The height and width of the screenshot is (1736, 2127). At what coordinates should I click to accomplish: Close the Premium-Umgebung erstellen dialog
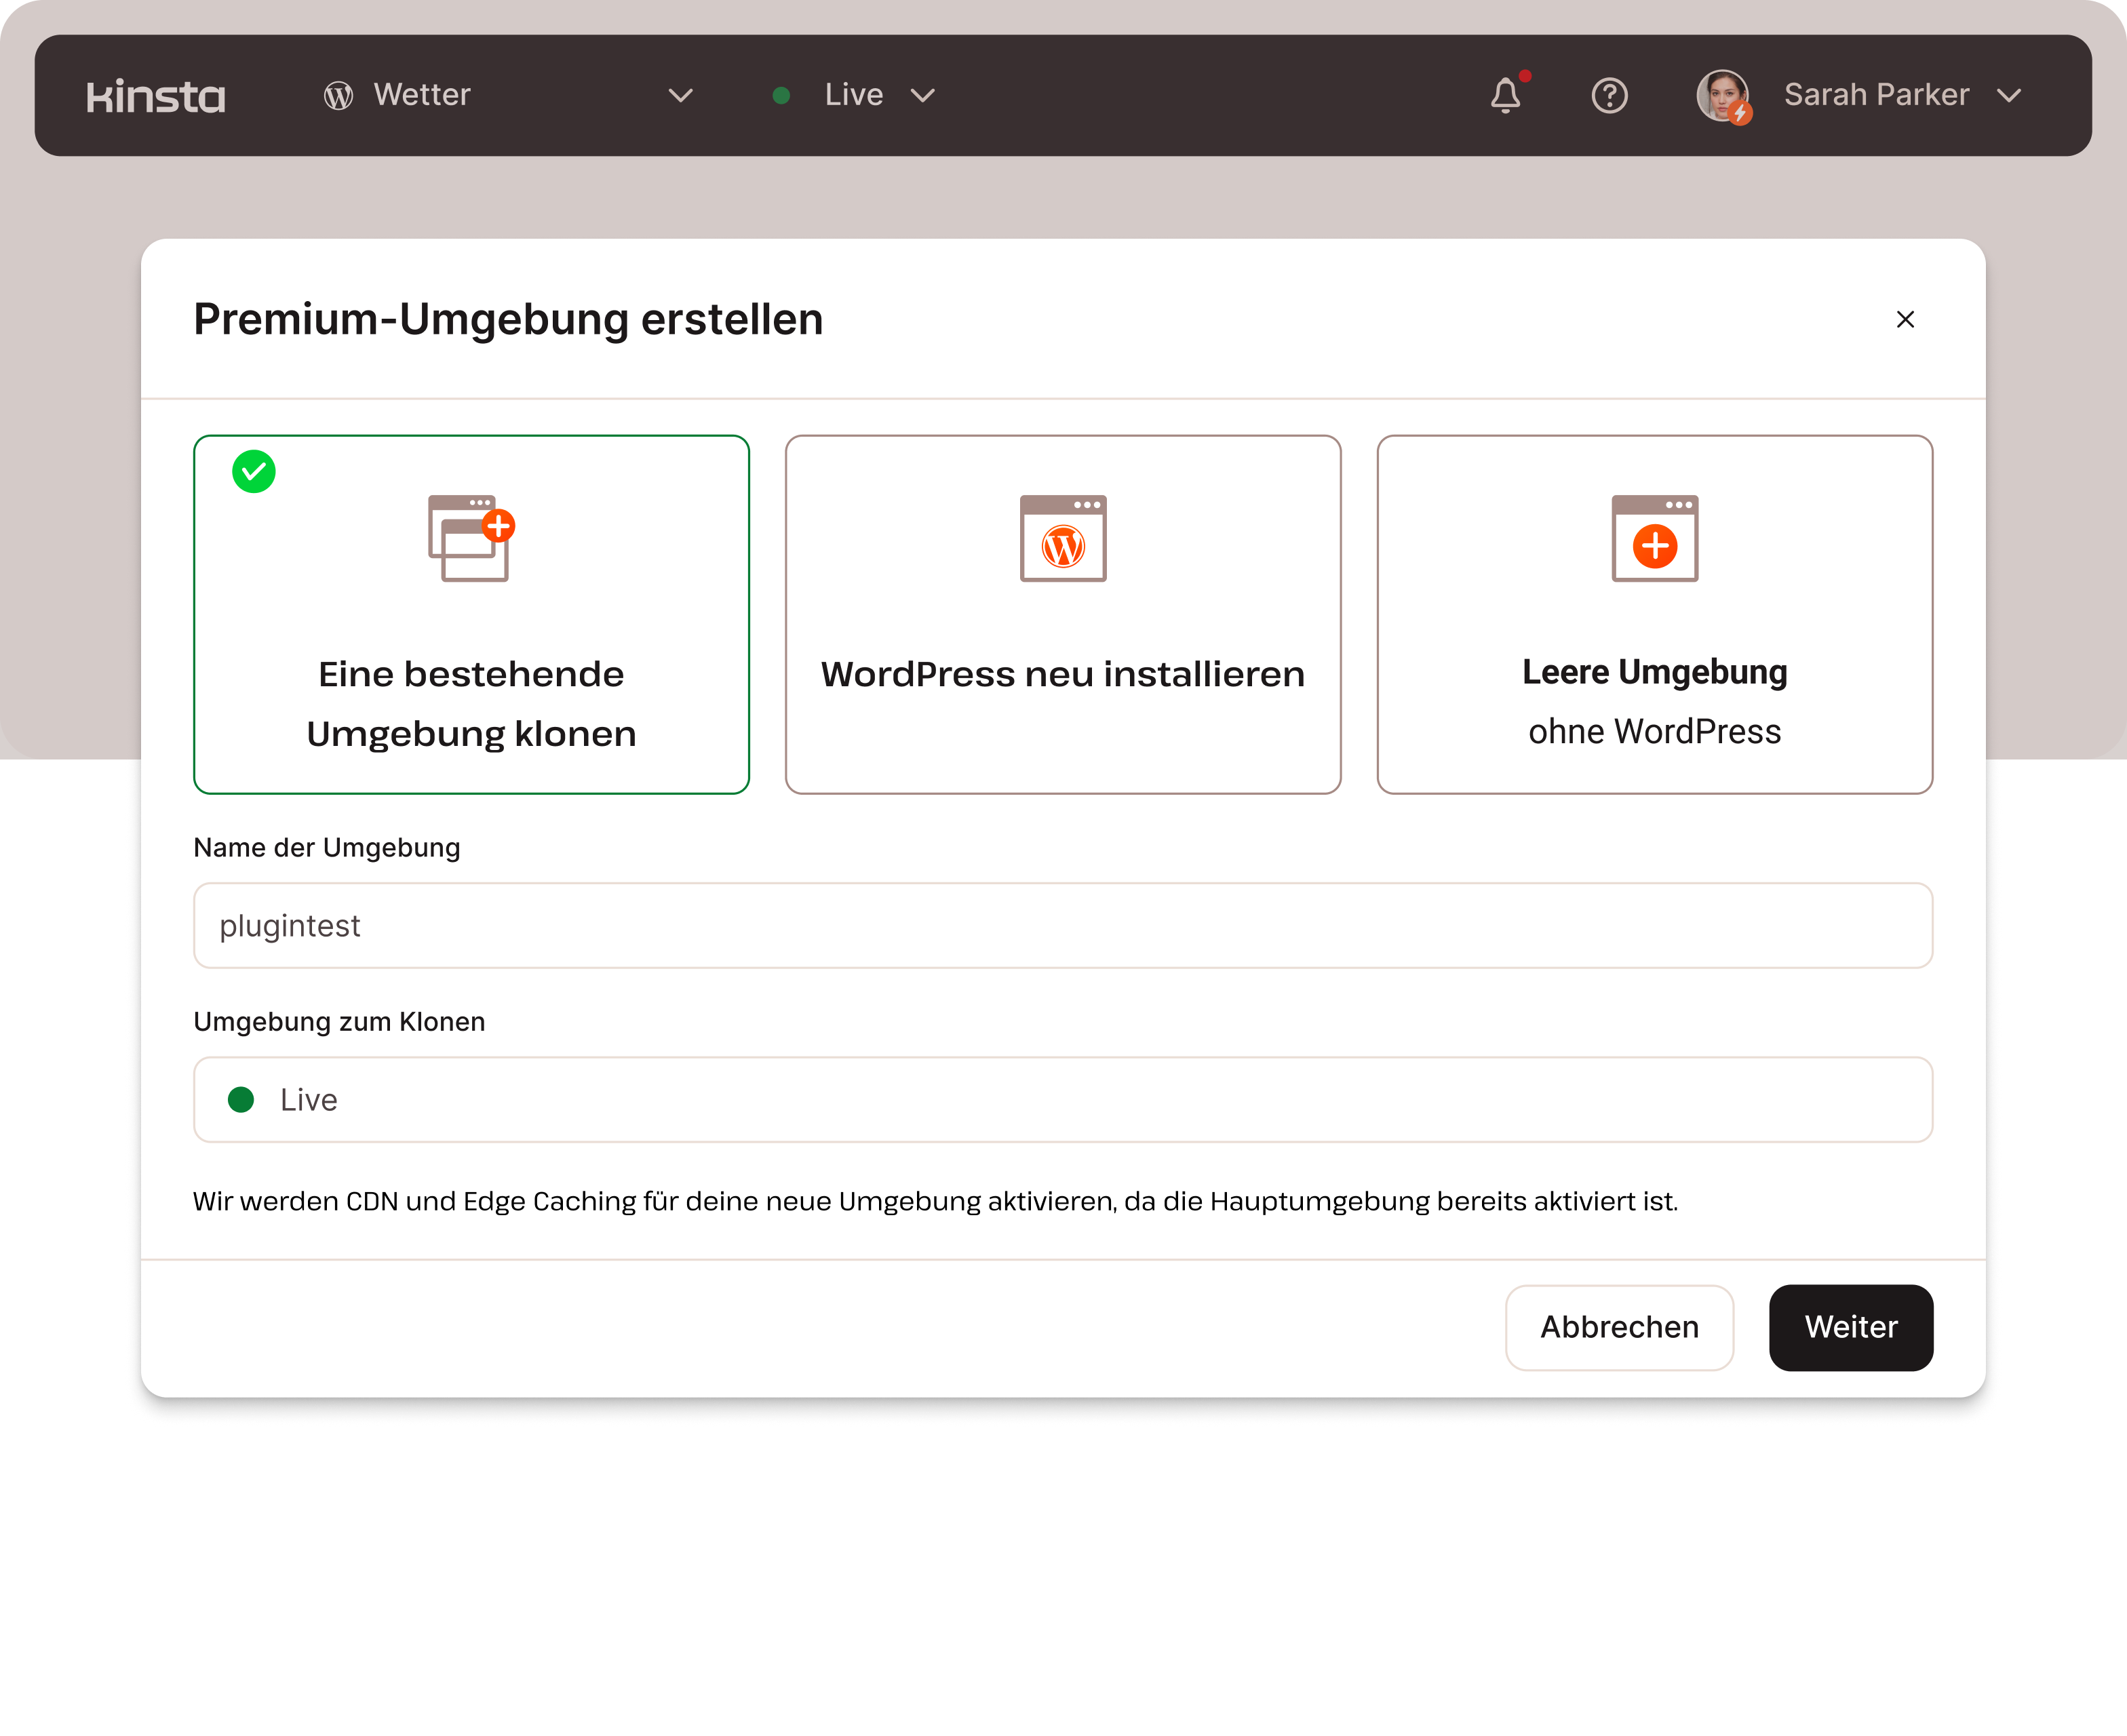pyautogui.click(x=1905, y=319)
